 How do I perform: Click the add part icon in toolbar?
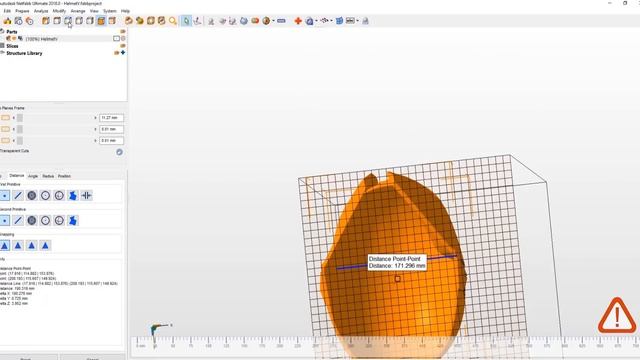(x=7, y=21)
